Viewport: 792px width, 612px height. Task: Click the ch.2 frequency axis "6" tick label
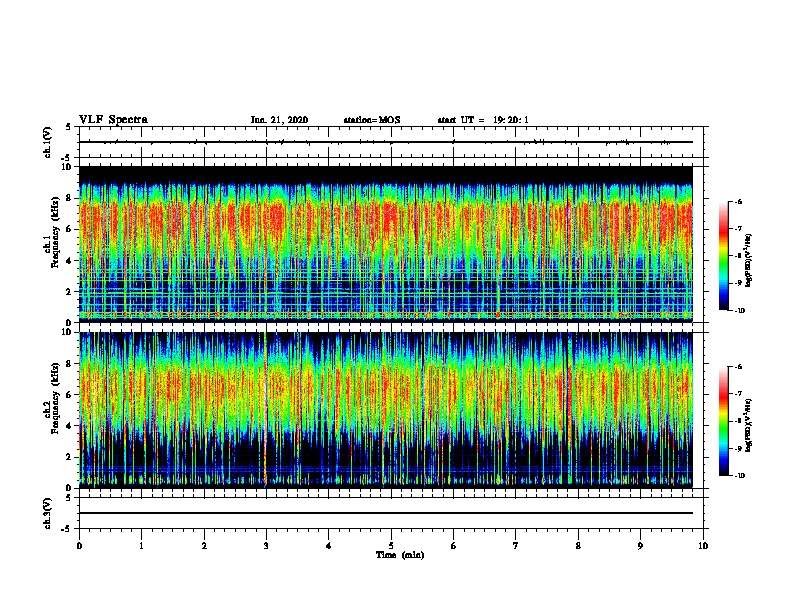(70, 395)
